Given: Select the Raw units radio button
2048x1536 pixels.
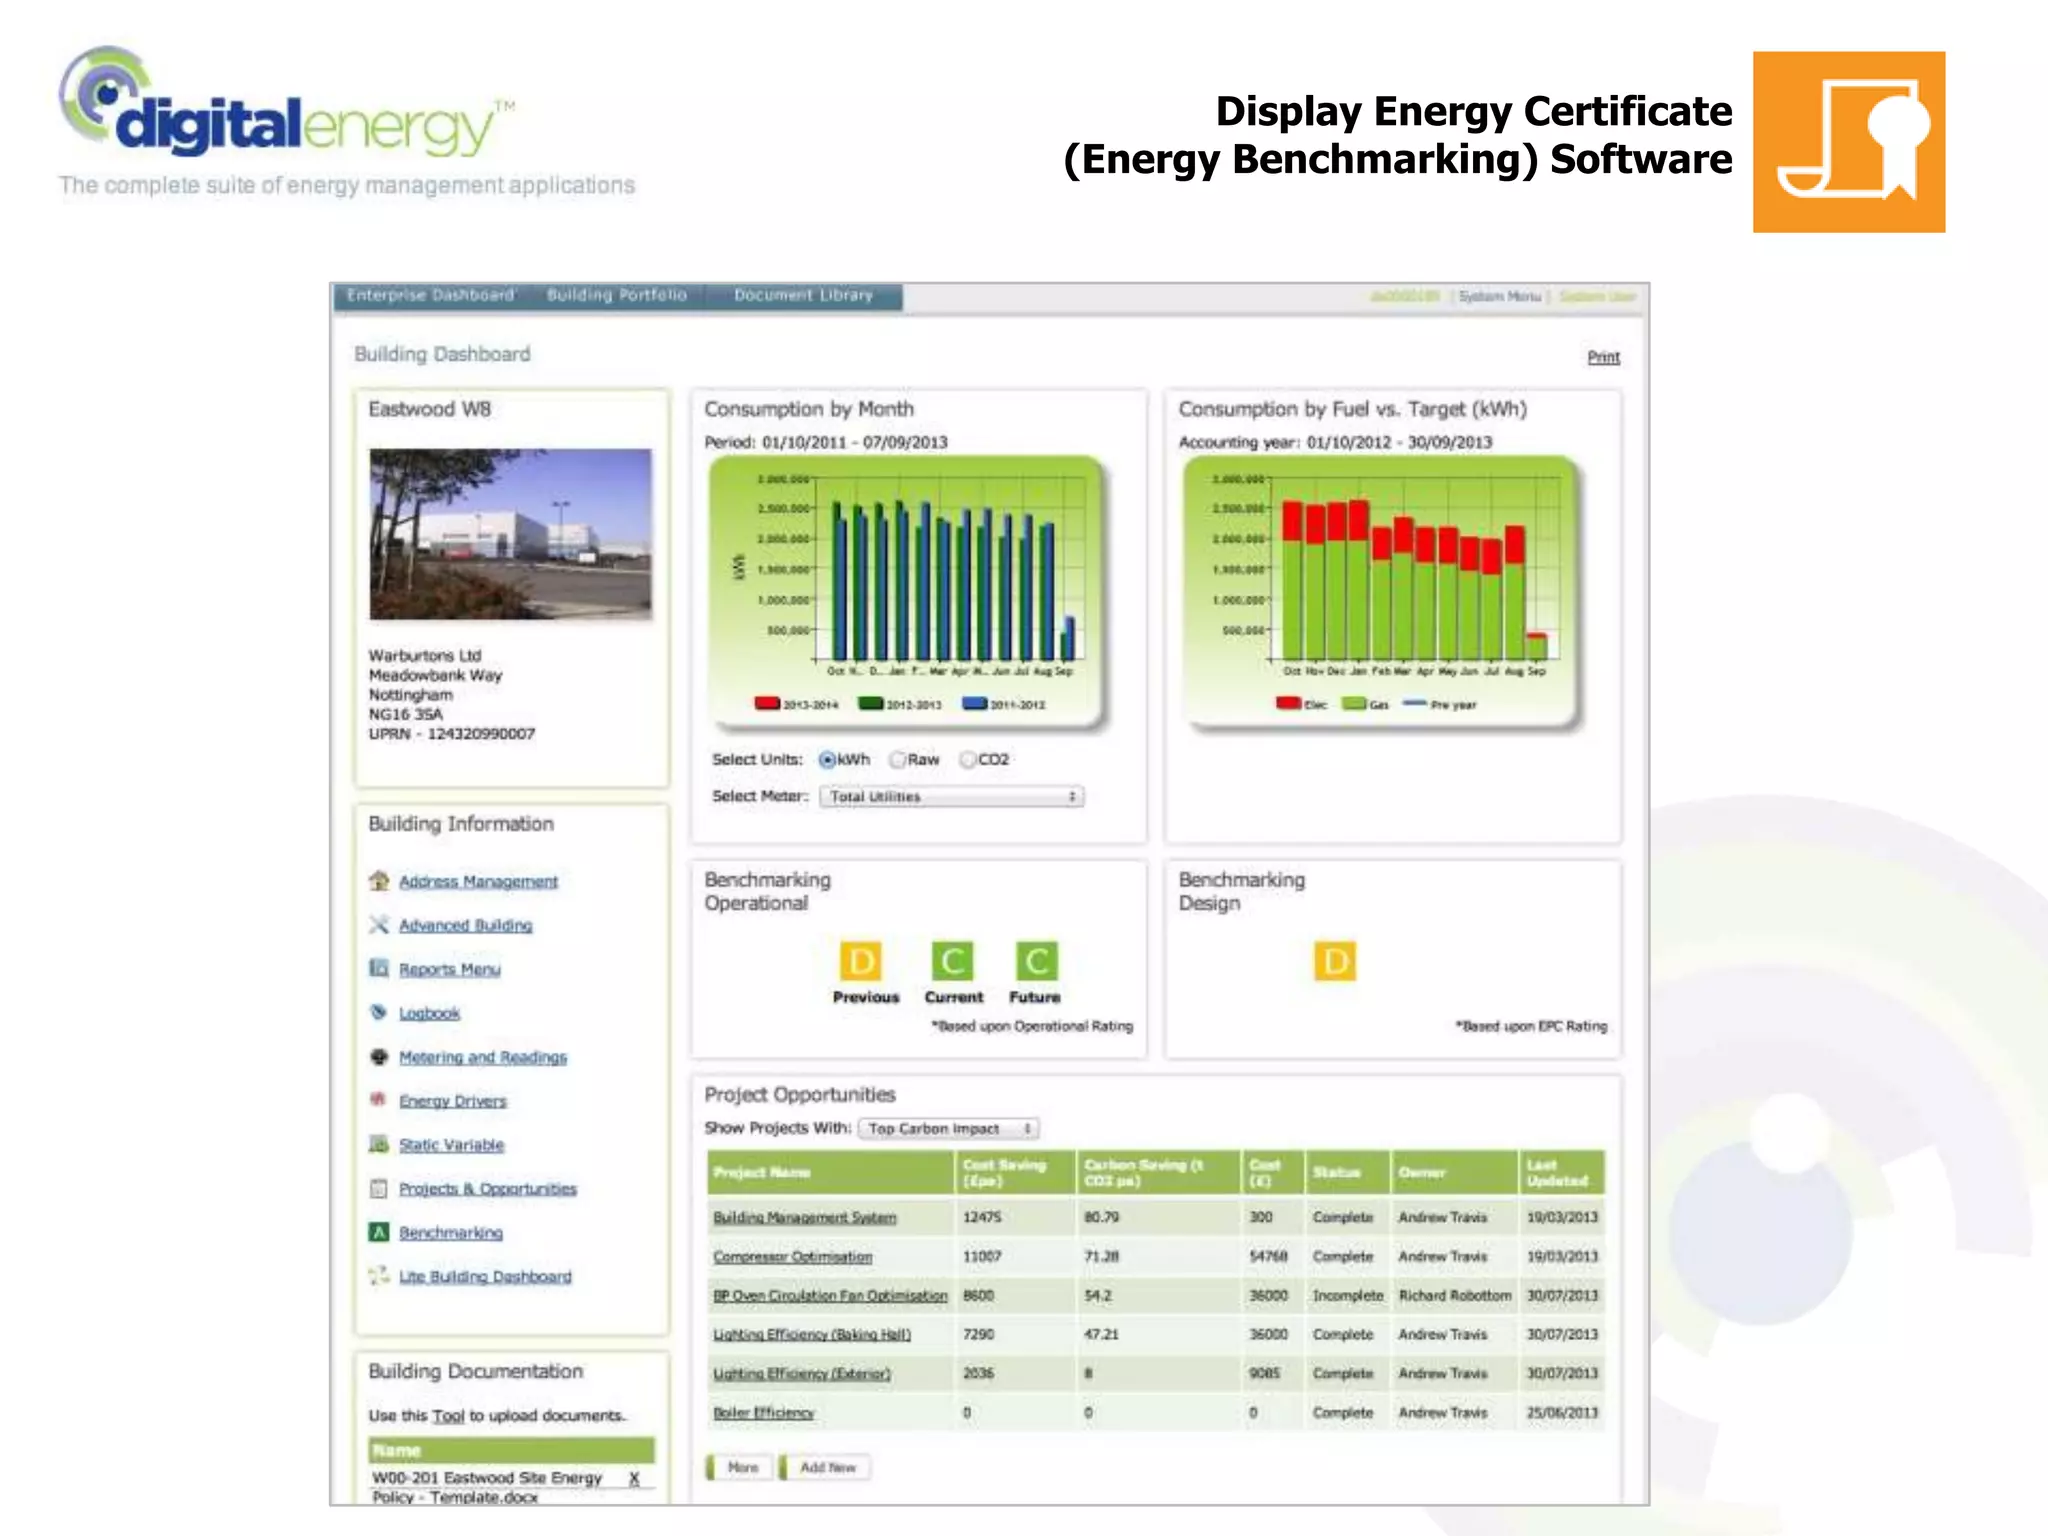Looking at the screenshot, I should [x=898, y=760].
